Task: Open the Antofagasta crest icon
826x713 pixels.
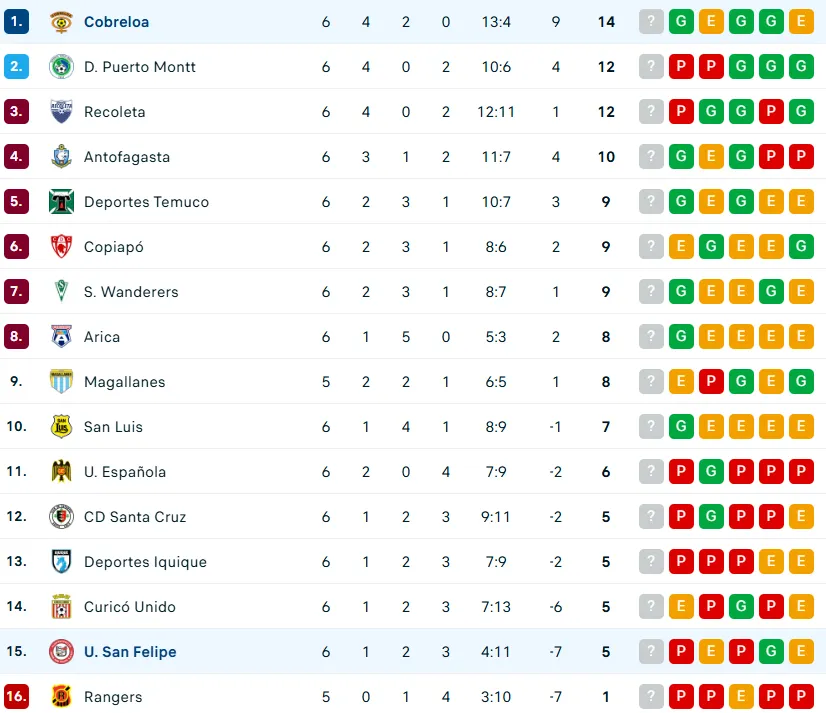Action: click(x=61, y=157)
